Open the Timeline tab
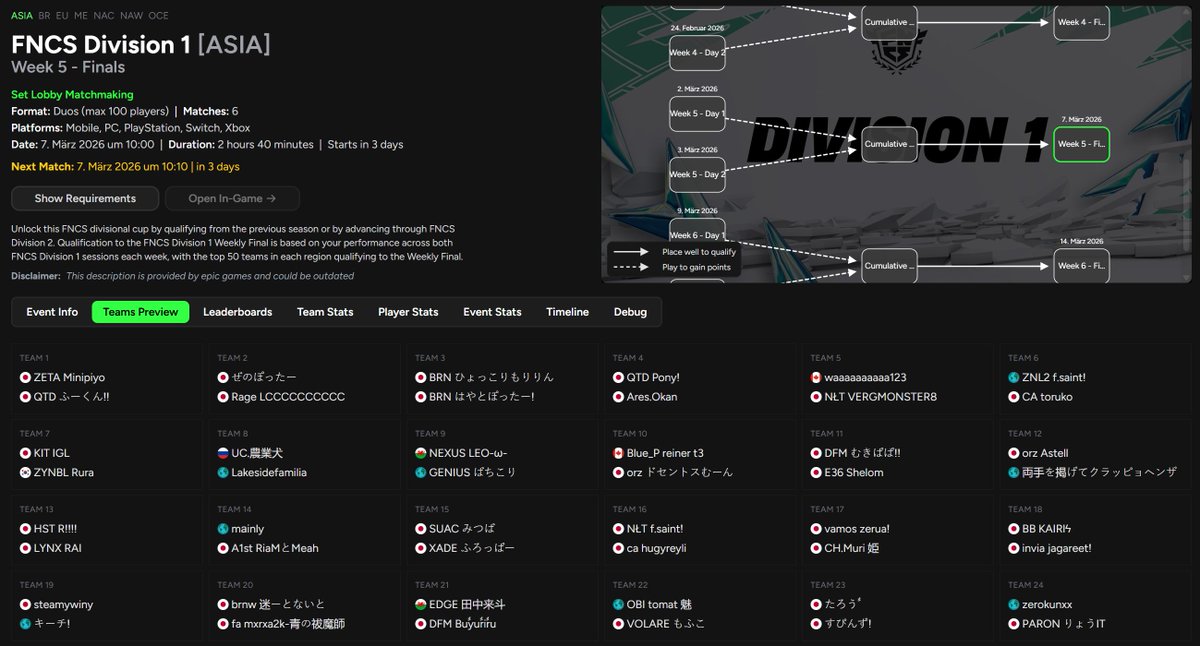Viewport: 1200px width, 646px height. point(567,312)
